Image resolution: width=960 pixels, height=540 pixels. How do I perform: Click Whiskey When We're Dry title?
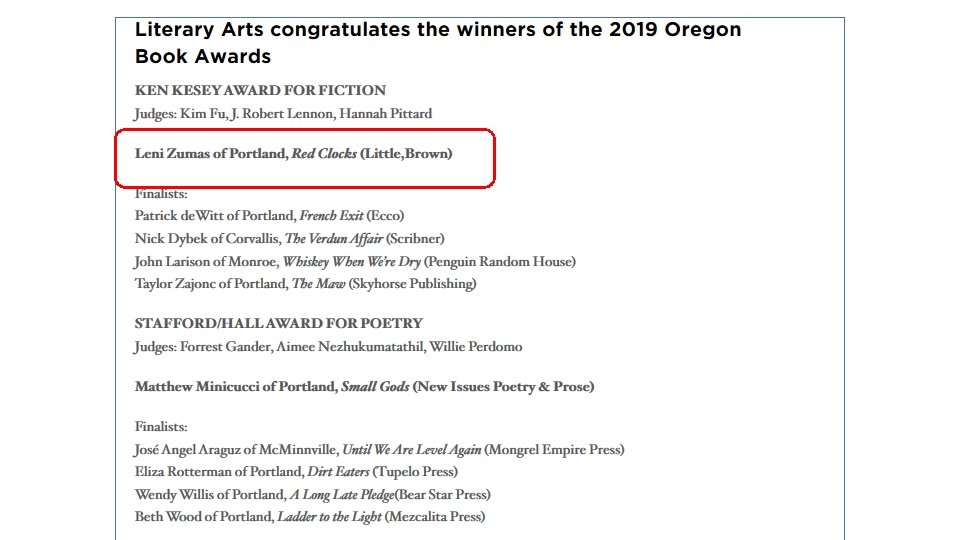pyautogui.click(x=351, y=262)
